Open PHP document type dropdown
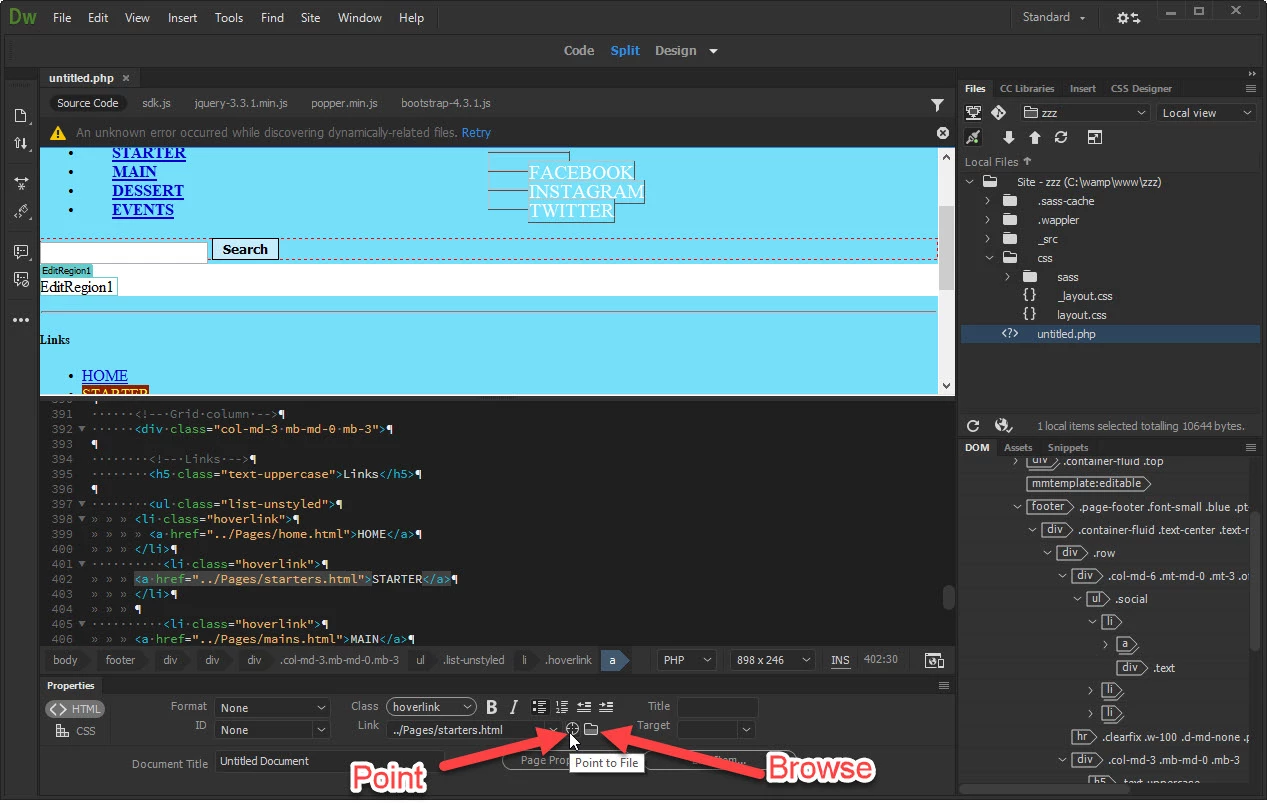1267x803 pixels. click(x=687, y=660)
